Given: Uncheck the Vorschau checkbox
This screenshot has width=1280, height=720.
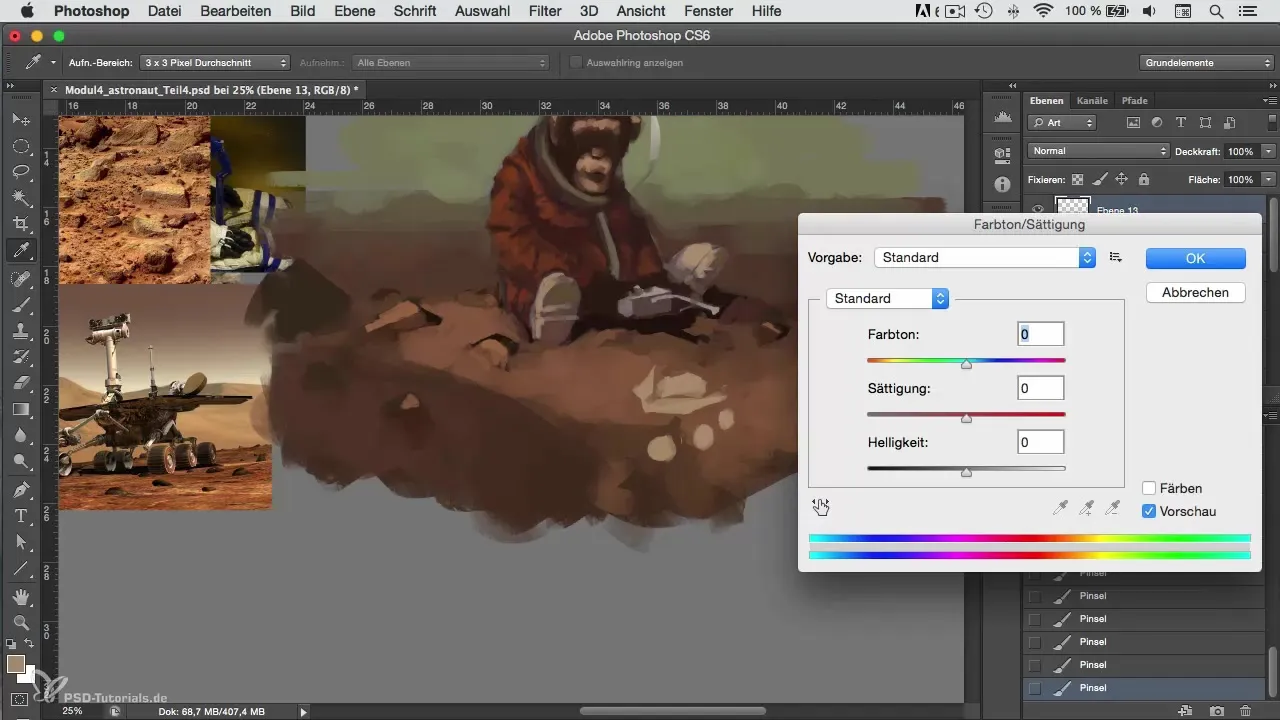Looking at the screenshot, I should (x=1149, y=511).
